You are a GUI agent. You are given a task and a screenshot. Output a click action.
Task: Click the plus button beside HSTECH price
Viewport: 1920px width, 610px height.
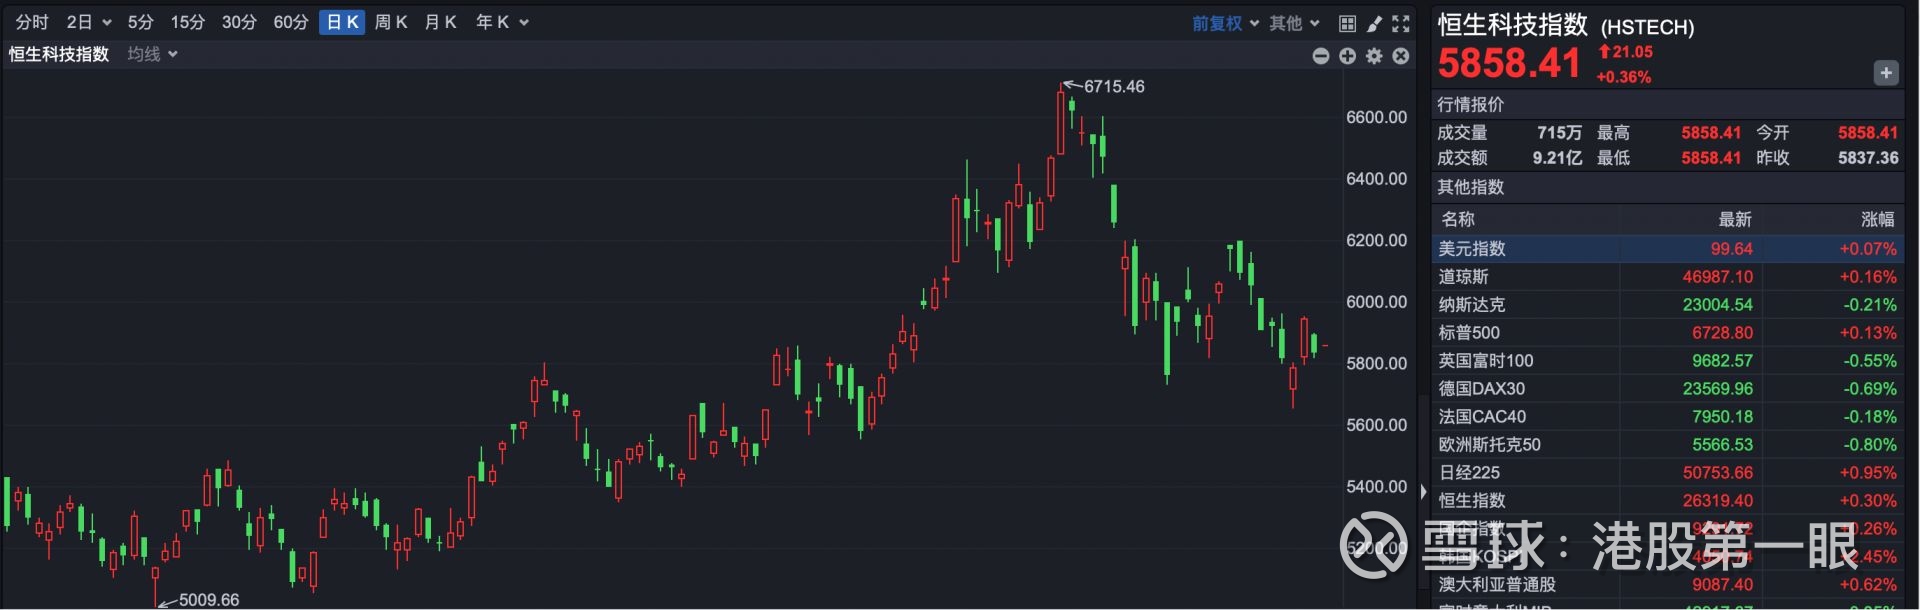(x=1885, y=73)
